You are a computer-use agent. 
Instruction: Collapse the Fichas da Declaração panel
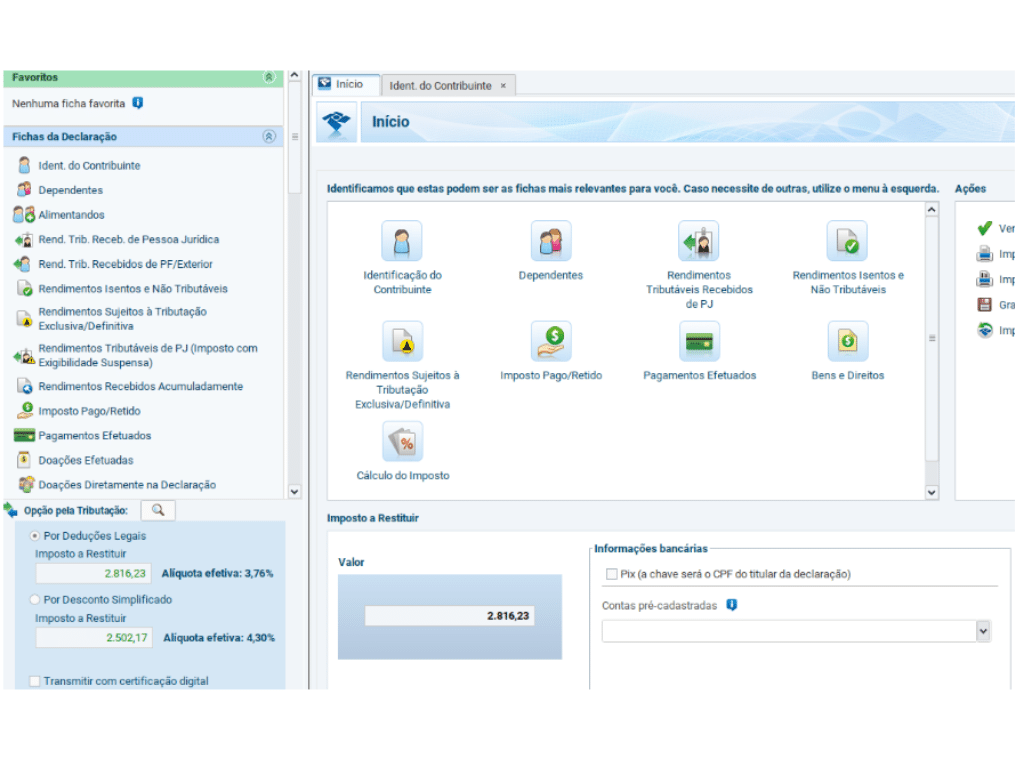268,137
